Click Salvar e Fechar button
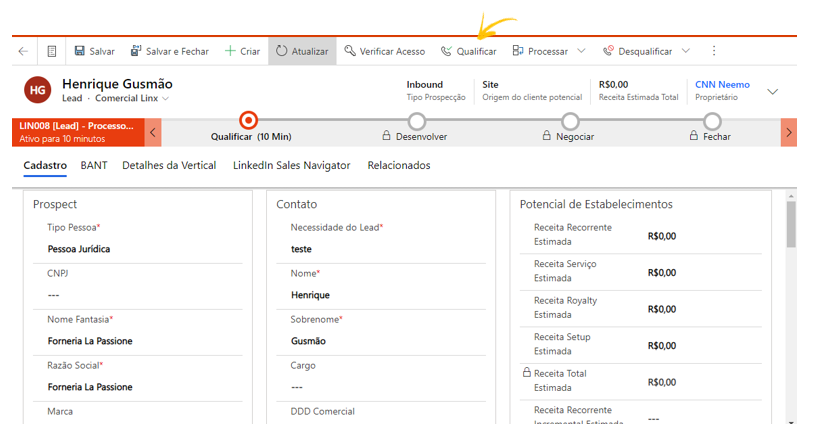This screenshot has width=819, height=447. coord(169,51)
